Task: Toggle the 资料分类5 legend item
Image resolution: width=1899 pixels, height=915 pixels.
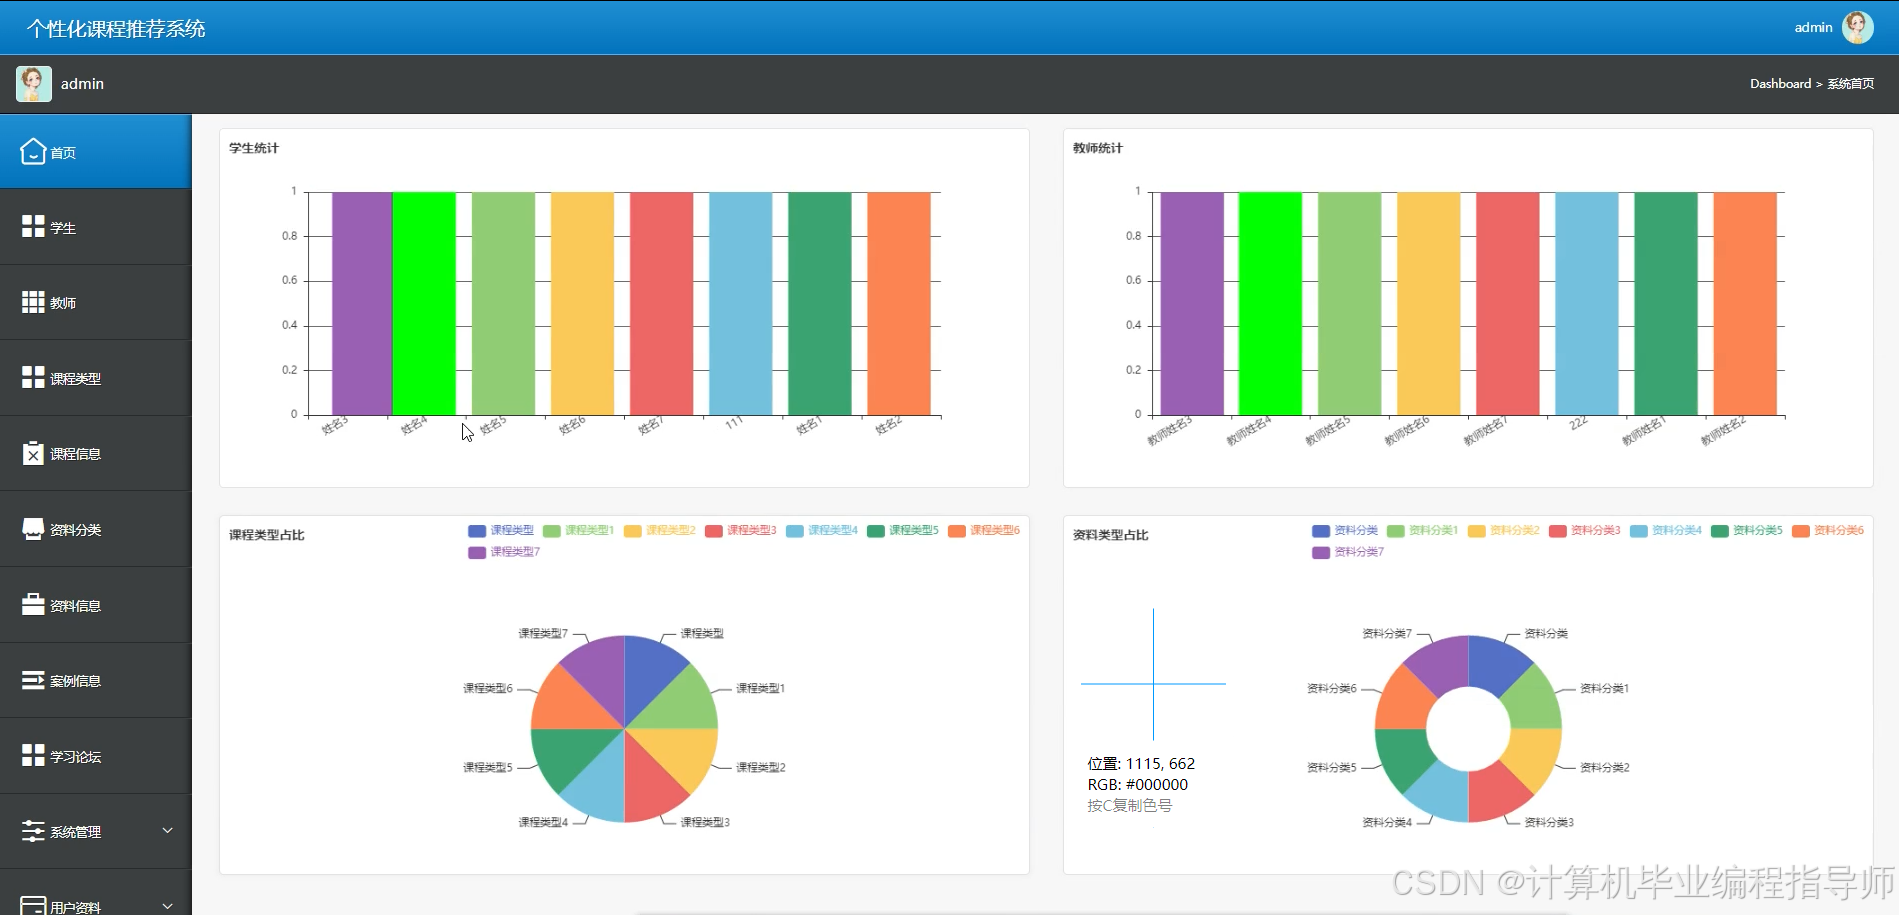Action: point(1747,530)
